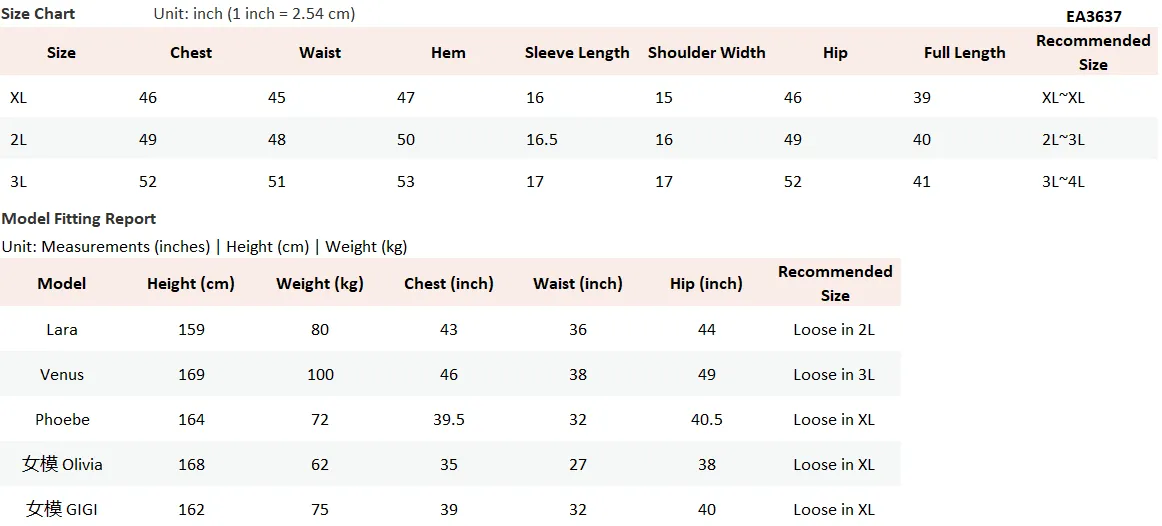Select the Weight (kg) column header
Screen dimensions: 1162x526
click(319, 284)
